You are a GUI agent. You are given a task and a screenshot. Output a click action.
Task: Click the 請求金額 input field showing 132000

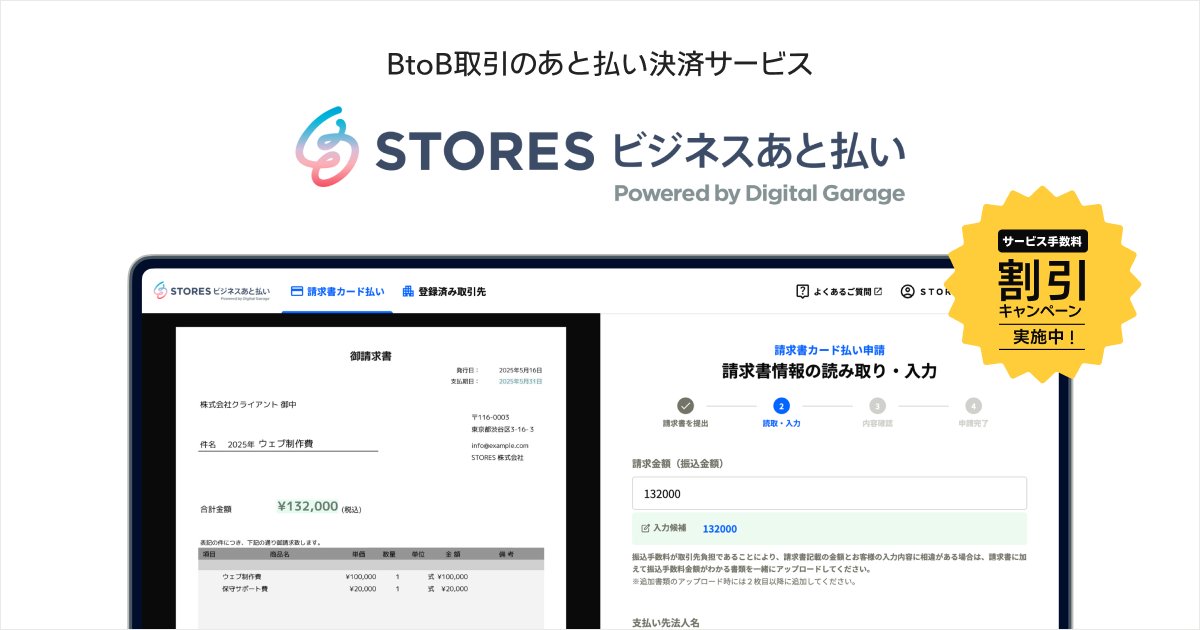coord(829,494)
